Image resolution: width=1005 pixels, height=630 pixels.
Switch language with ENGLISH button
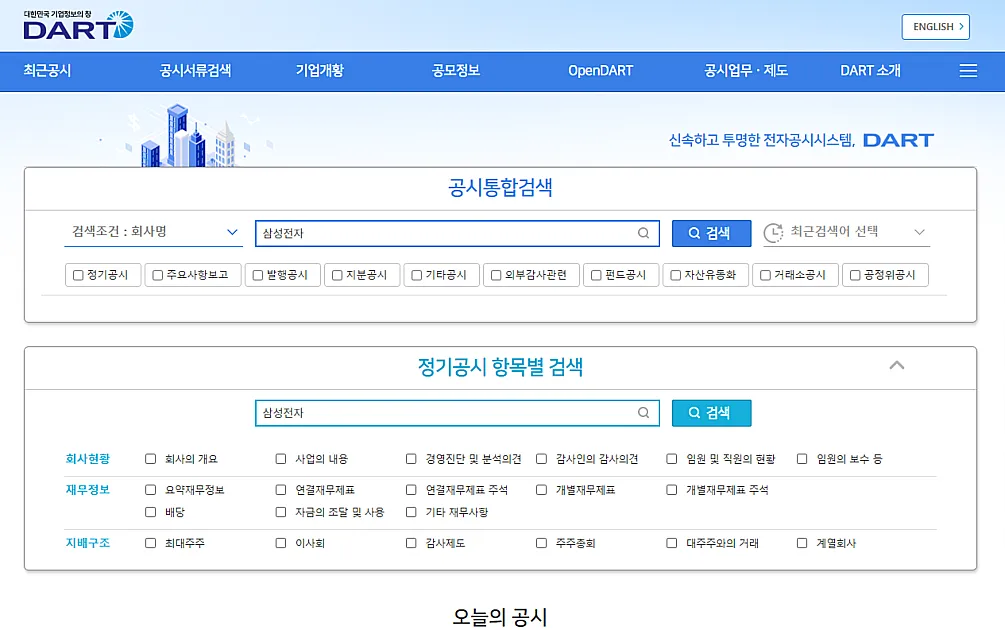coord(935,27)
